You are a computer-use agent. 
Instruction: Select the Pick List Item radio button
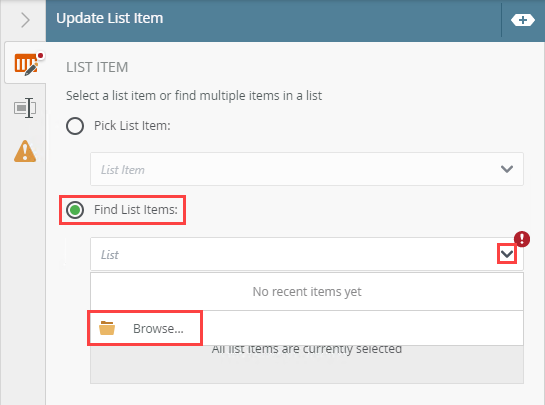coord(75,126)
